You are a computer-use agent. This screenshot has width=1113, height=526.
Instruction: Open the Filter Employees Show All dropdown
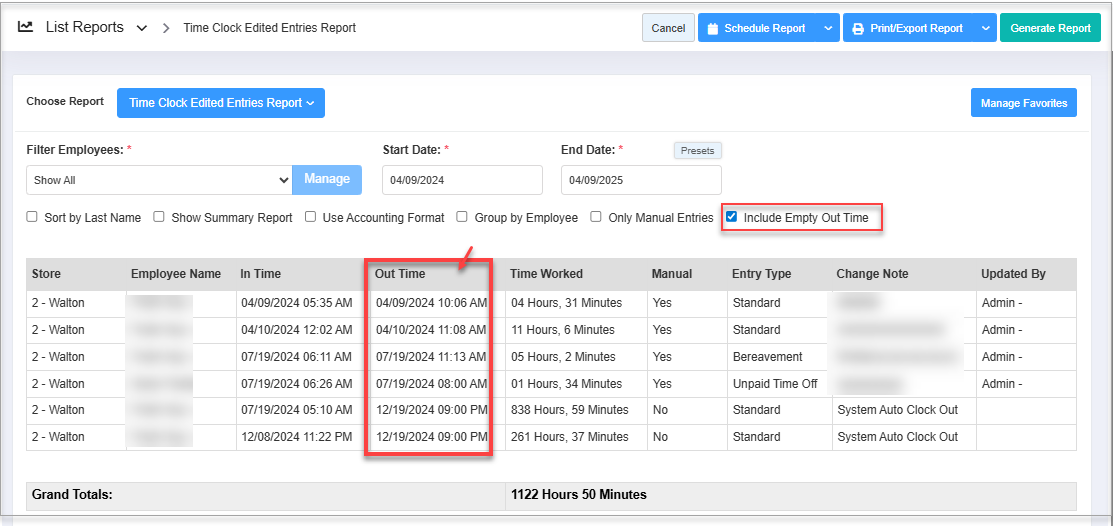pyautogui.click(x=159, y=180)
